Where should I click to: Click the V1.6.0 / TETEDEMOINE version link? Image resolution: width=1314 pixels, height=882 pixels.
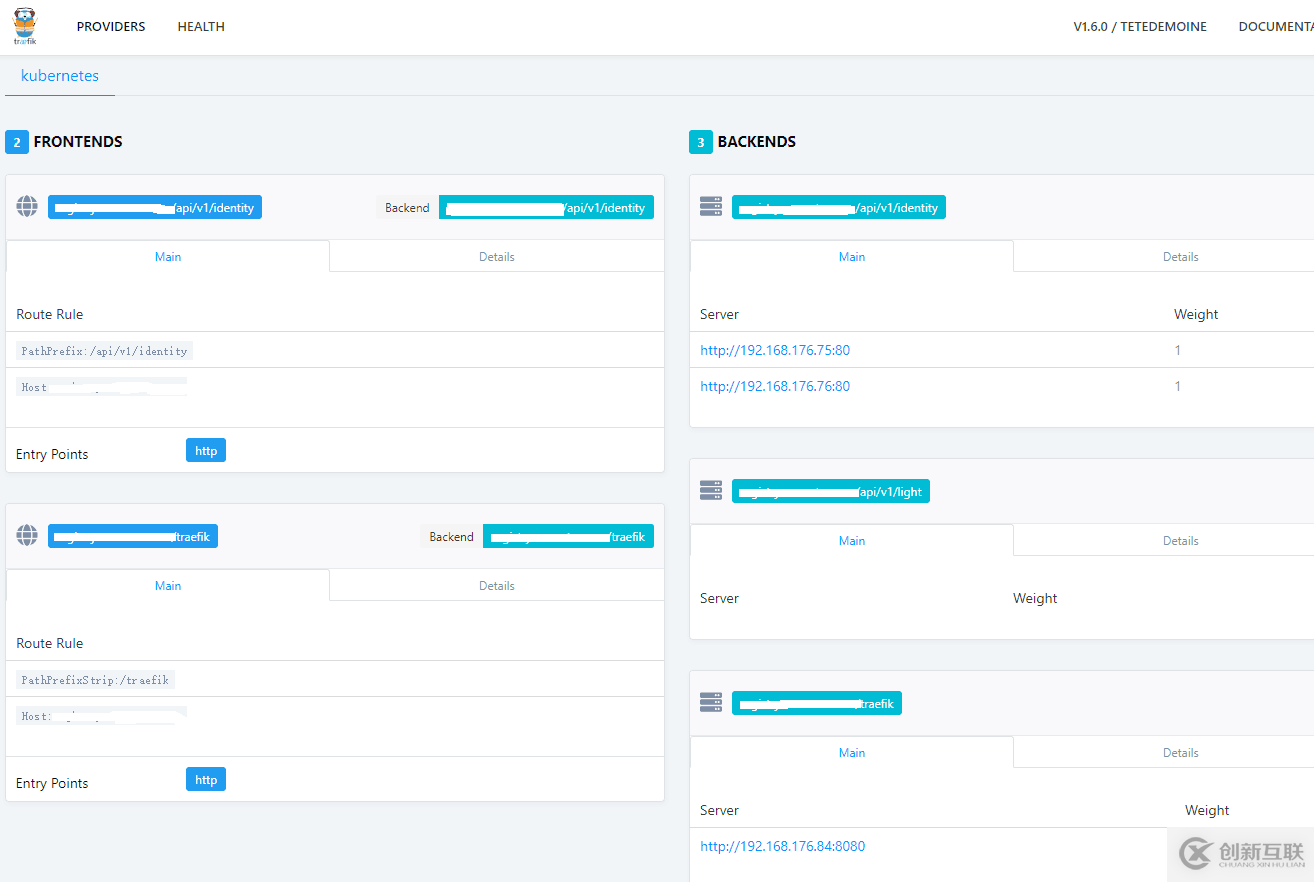[x=1140, y=27]
